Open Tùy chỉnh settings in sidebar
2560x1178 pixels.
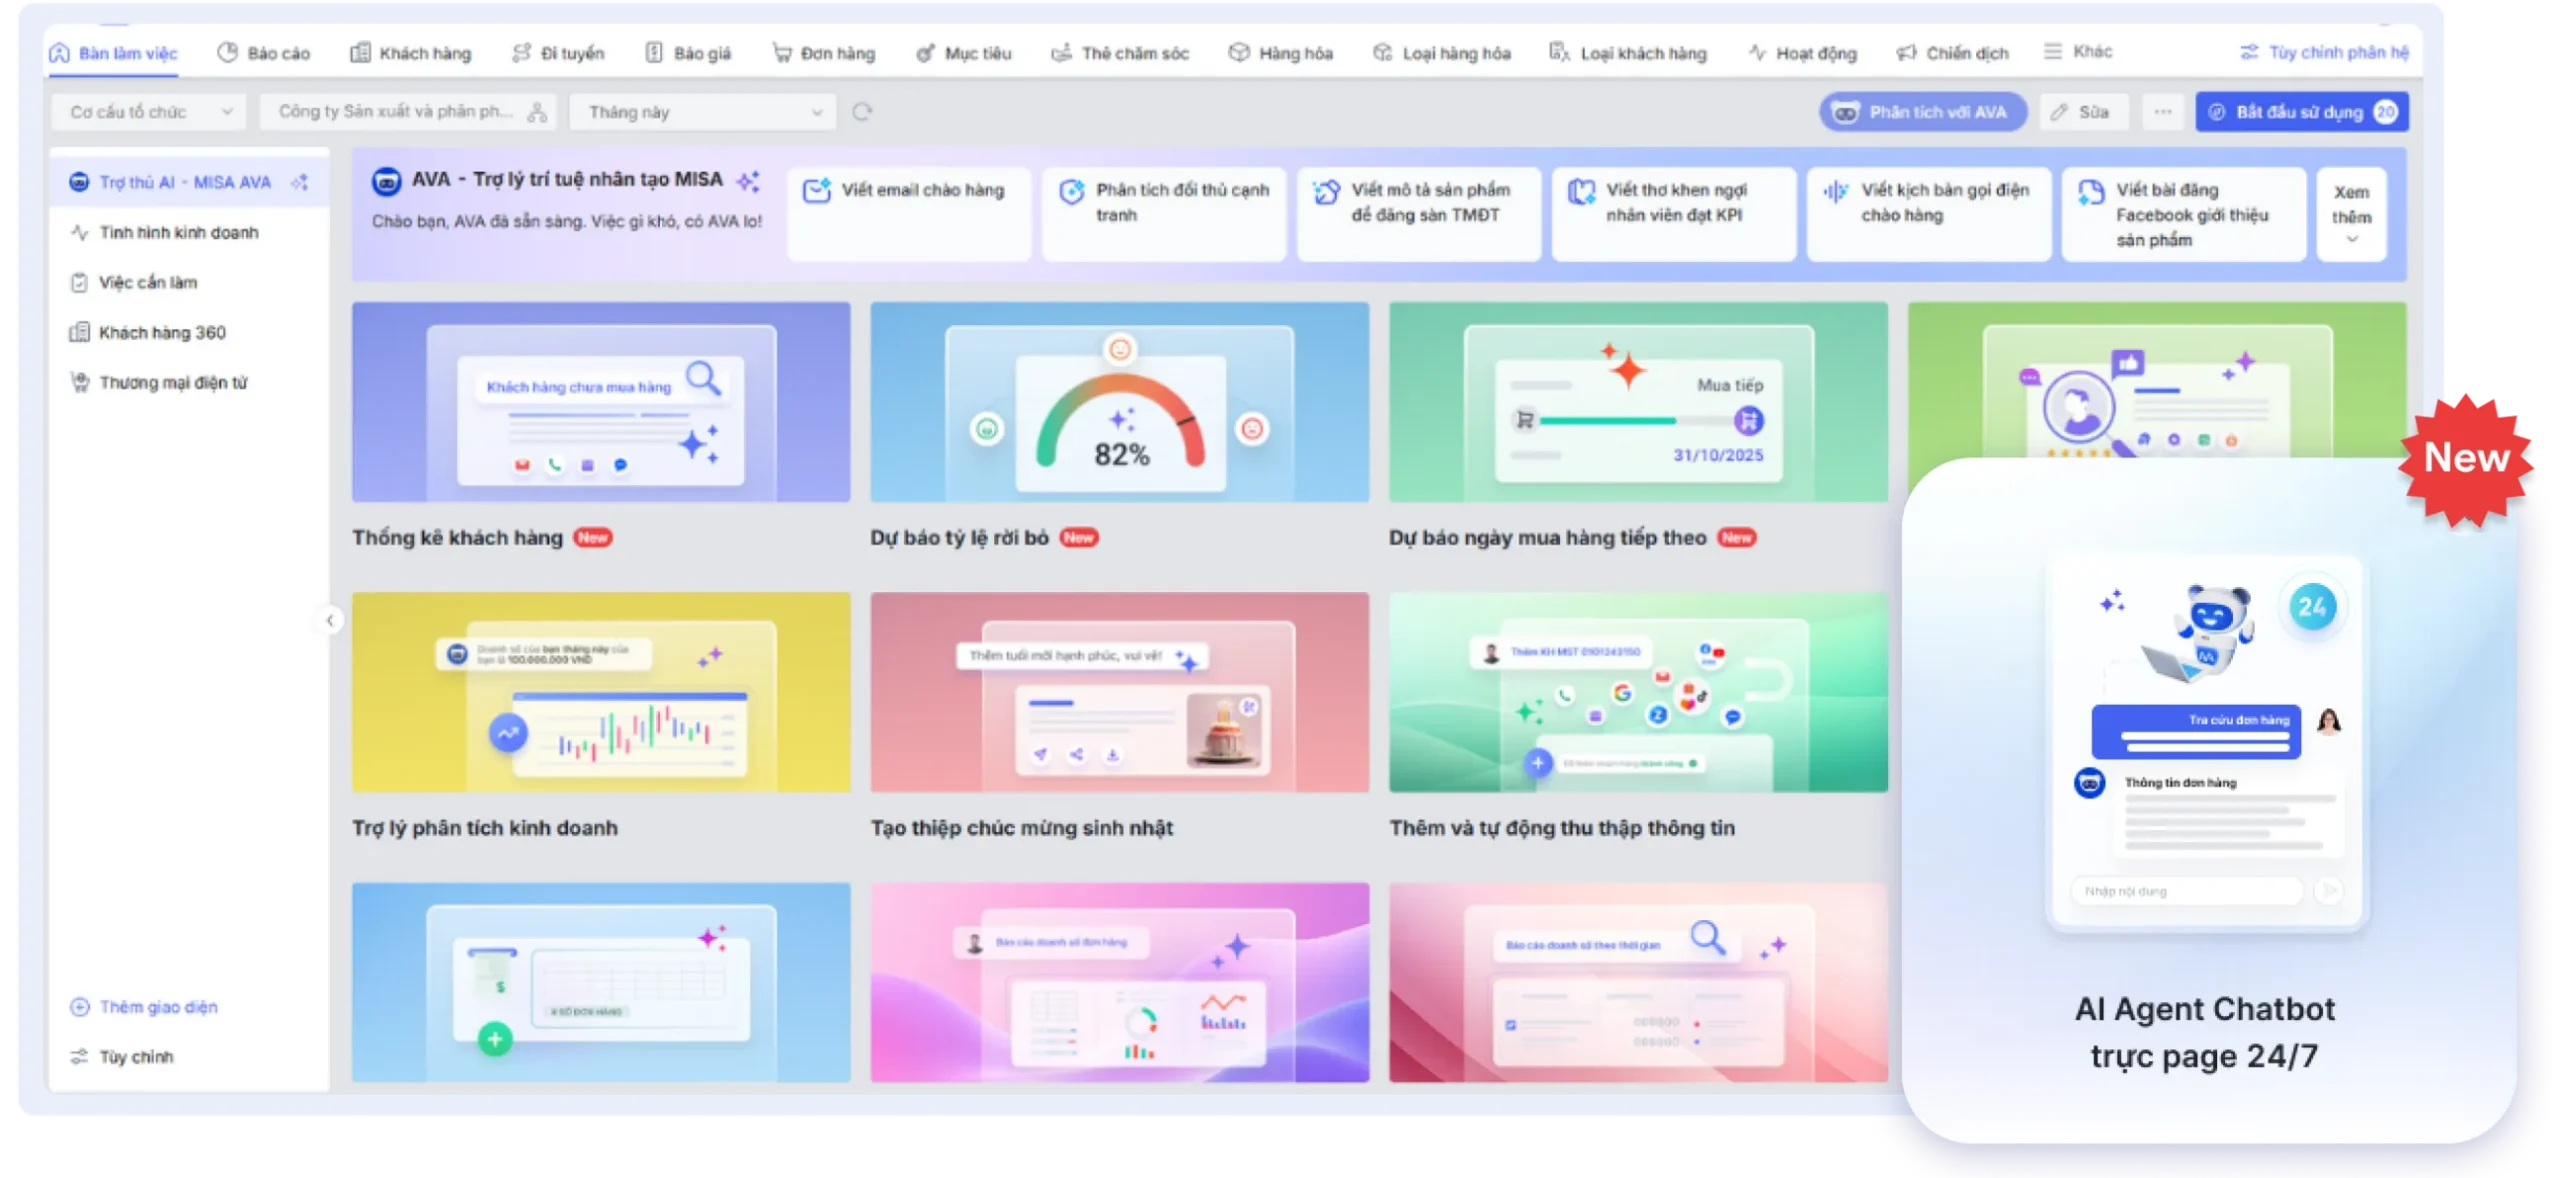point(135,1057)
